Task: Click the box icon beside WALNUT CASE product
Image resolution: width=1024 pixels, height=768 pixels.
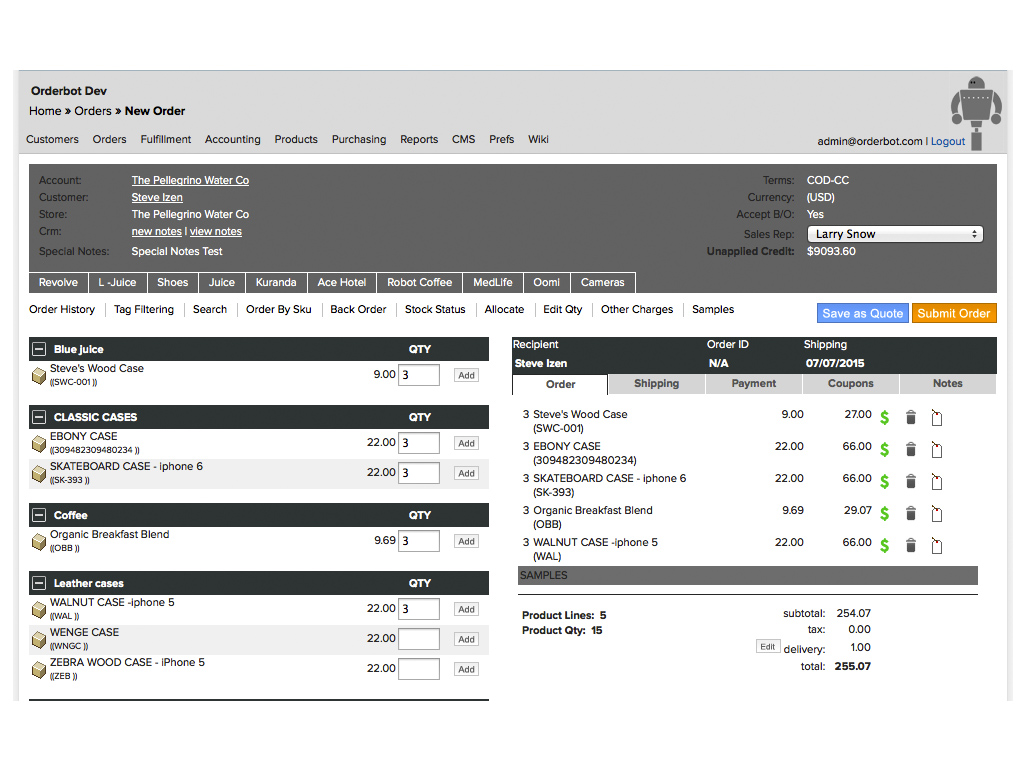Action: coord(39,609)
